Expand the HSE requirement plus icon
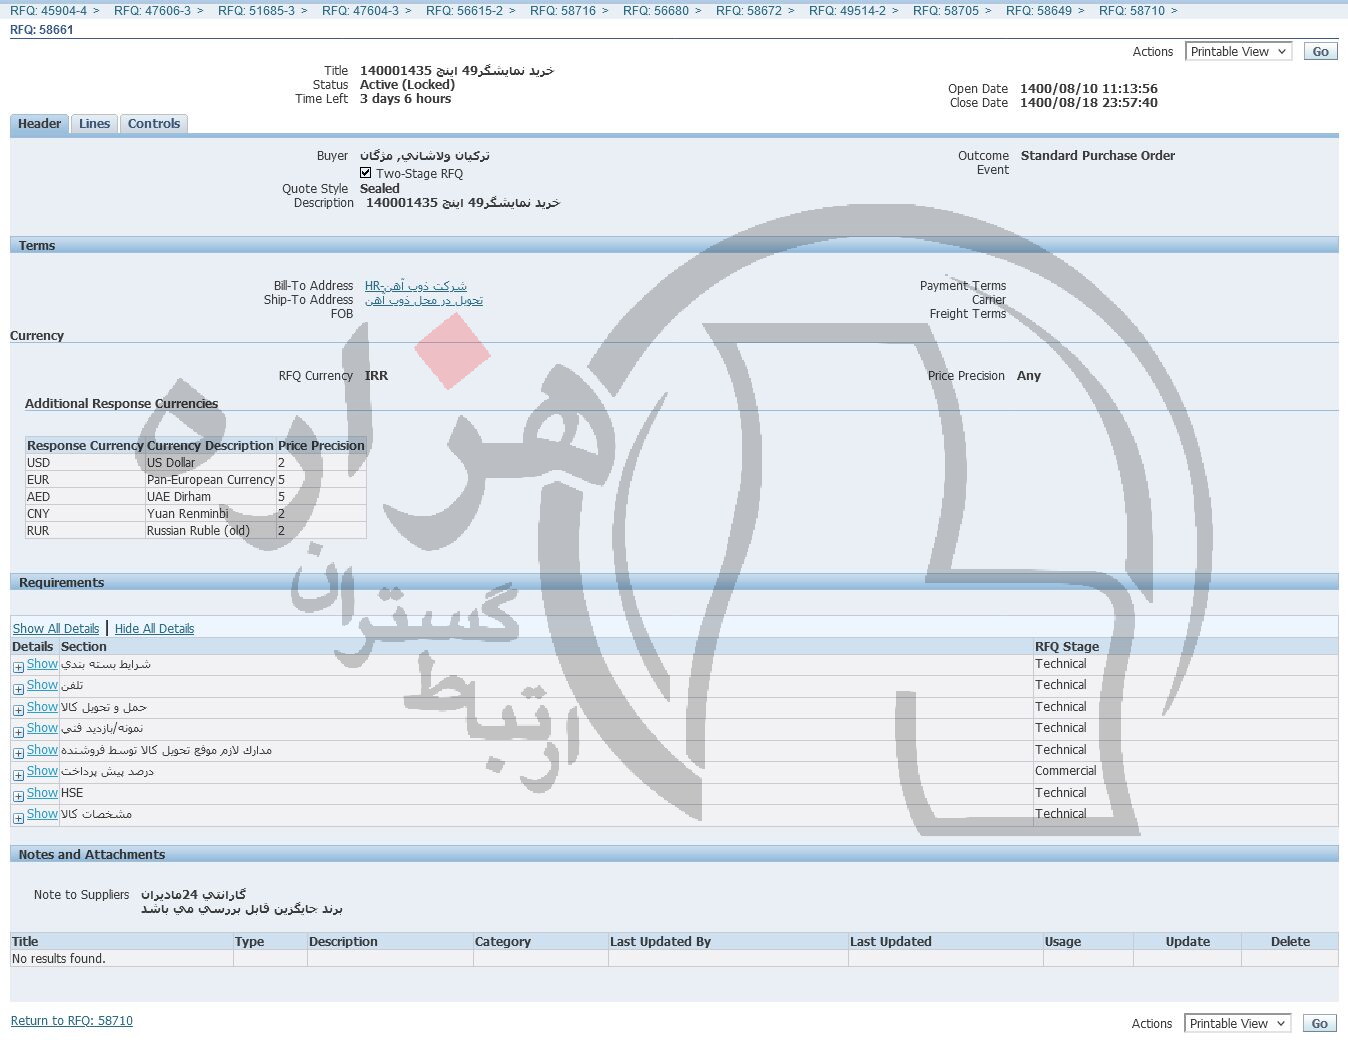Viewport: 1348px width, 1040px height. click(18, 796)
